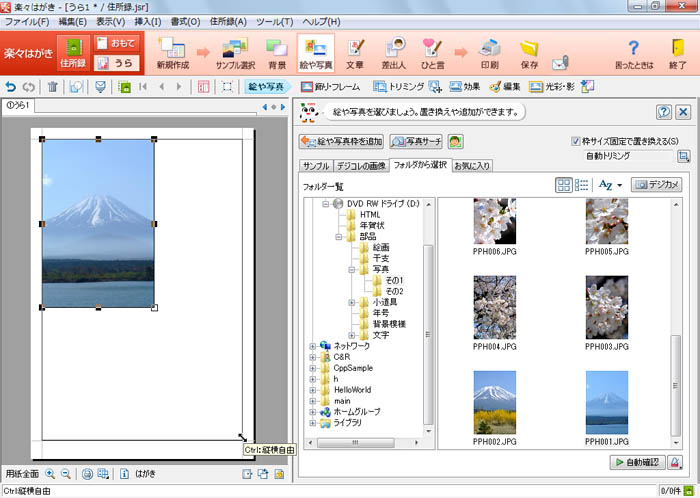Screen dimensions: 700x498
Task: Expand the 小道具 folder node
Action: click(x=352, y=302)
